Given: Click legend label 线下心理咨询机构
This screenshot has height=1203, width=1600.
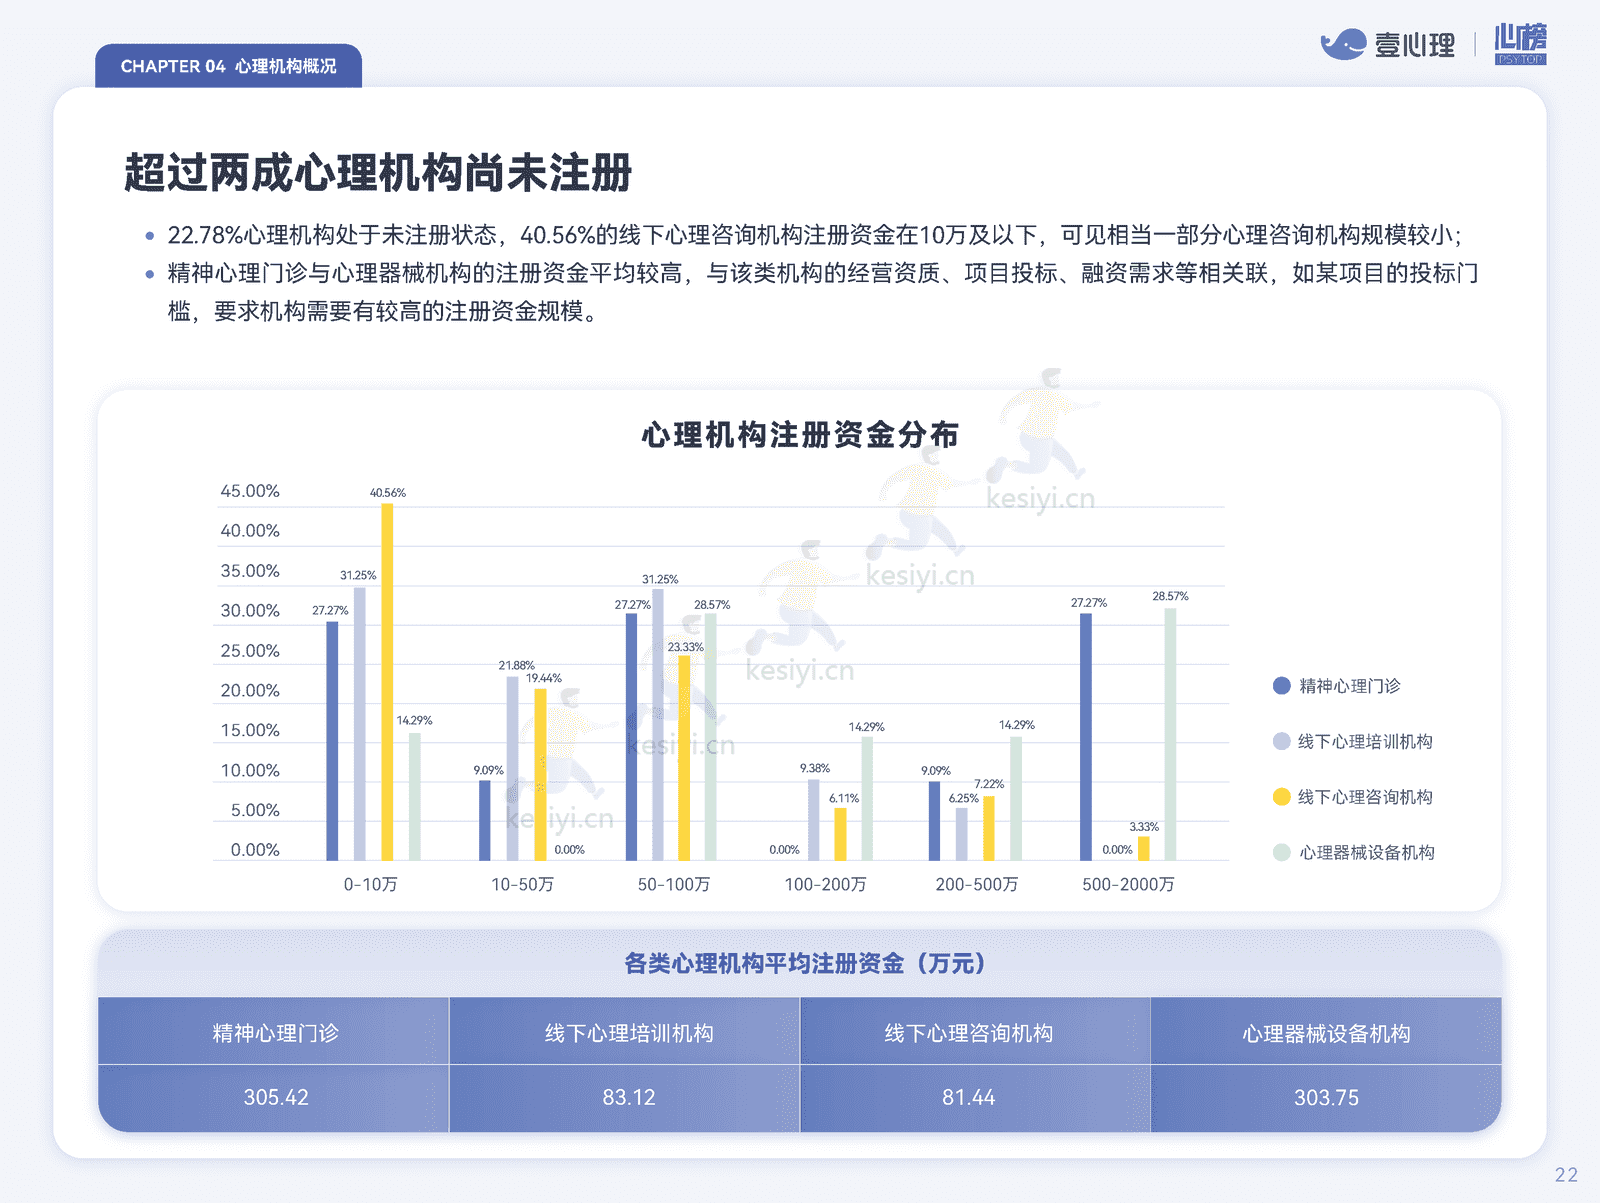Looking at the screenshot, I should tap(1366, 797).
